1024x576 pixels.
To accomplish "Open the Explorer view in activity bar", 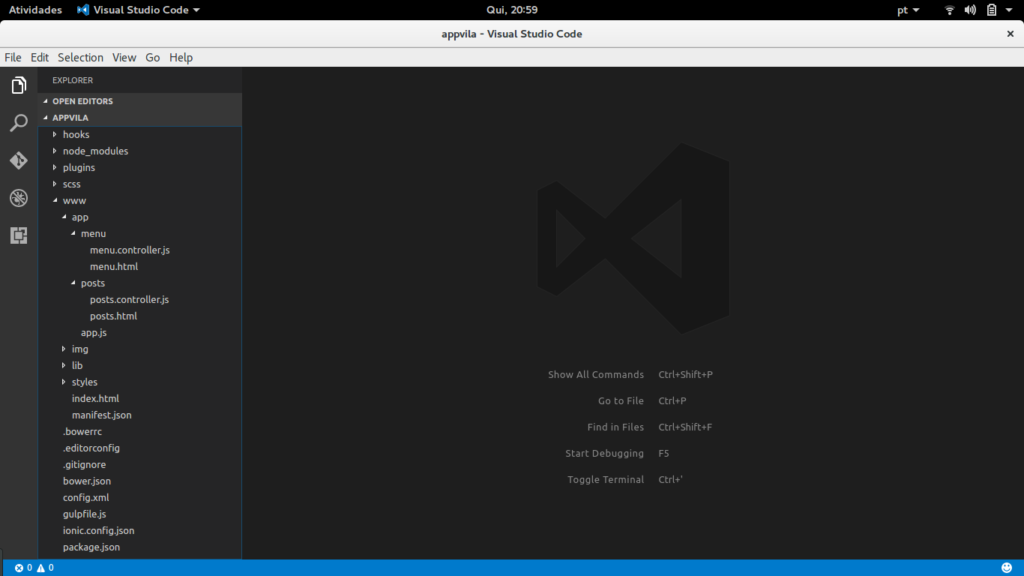I will click(18, 86).
